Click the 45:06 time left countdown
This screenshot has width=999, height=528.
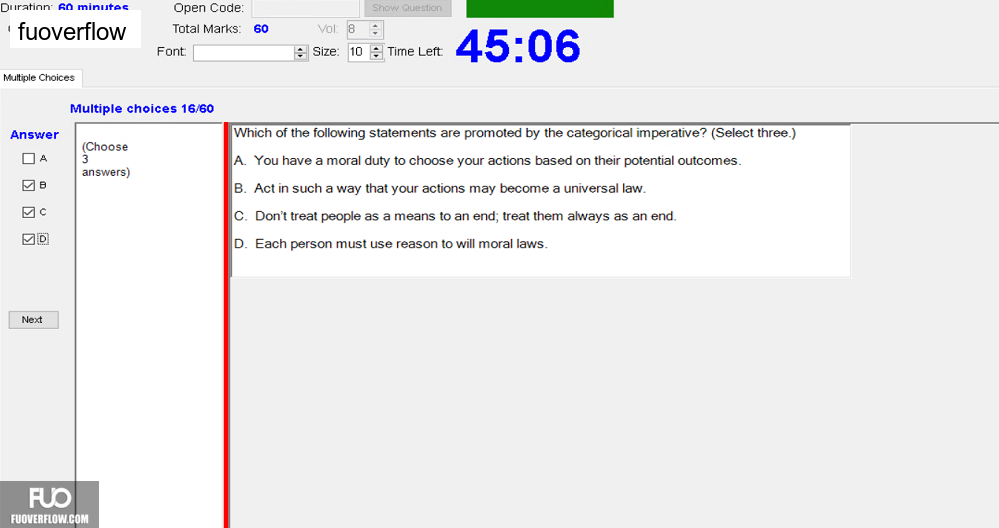click(x=518, y=46)
